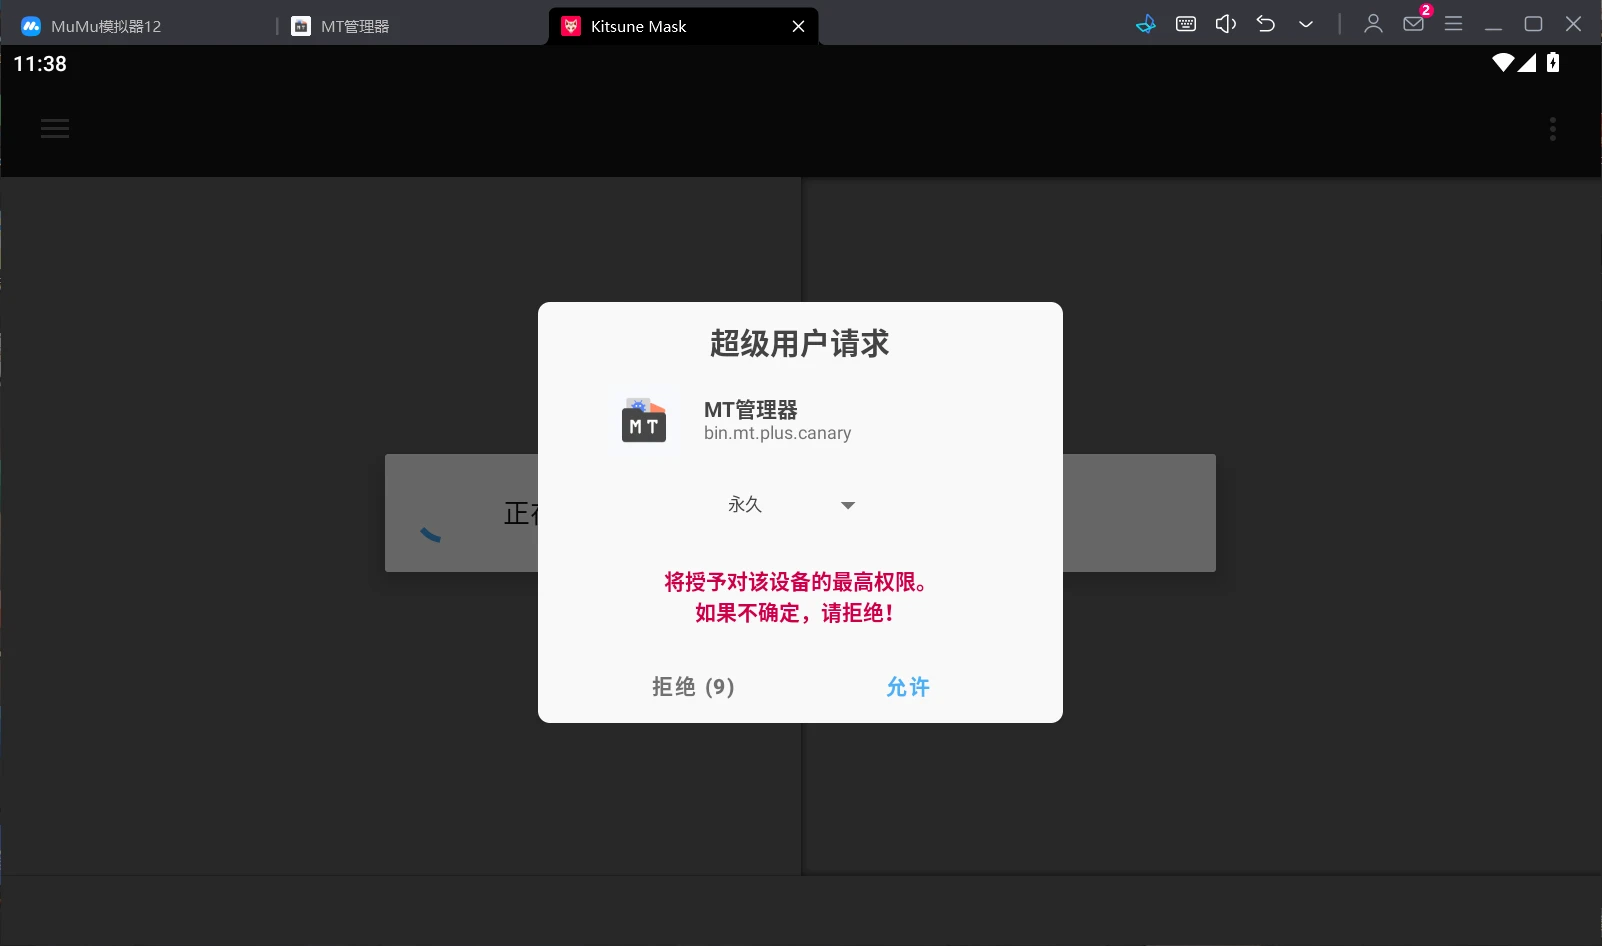1602x946 pixels.
Task: Switch to the MT管理器 tab
Action: pos(354,26)
